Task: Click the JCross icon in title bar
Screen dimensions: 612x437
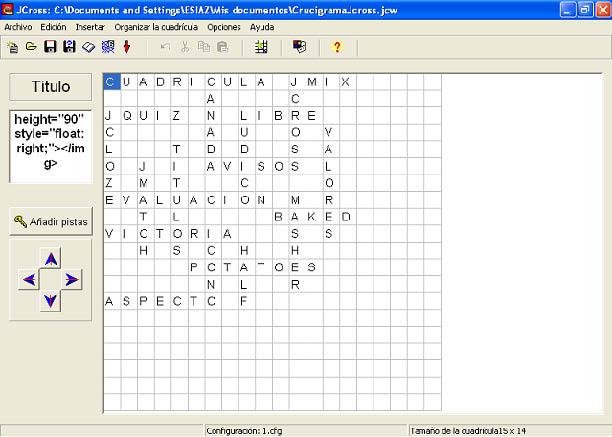Action: click(7, 9)
